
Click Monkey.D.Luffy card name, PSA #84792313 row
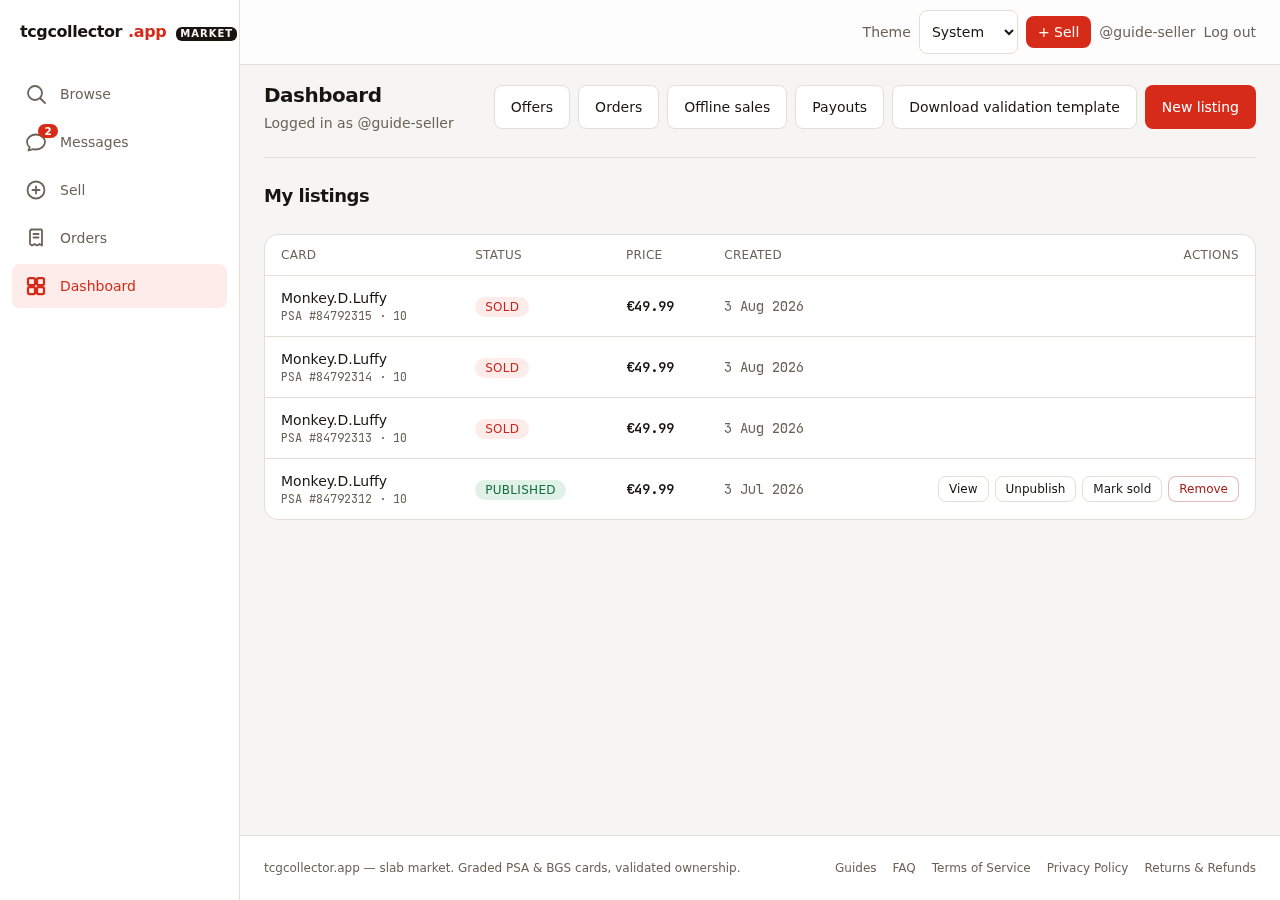(x=334, y=420)
